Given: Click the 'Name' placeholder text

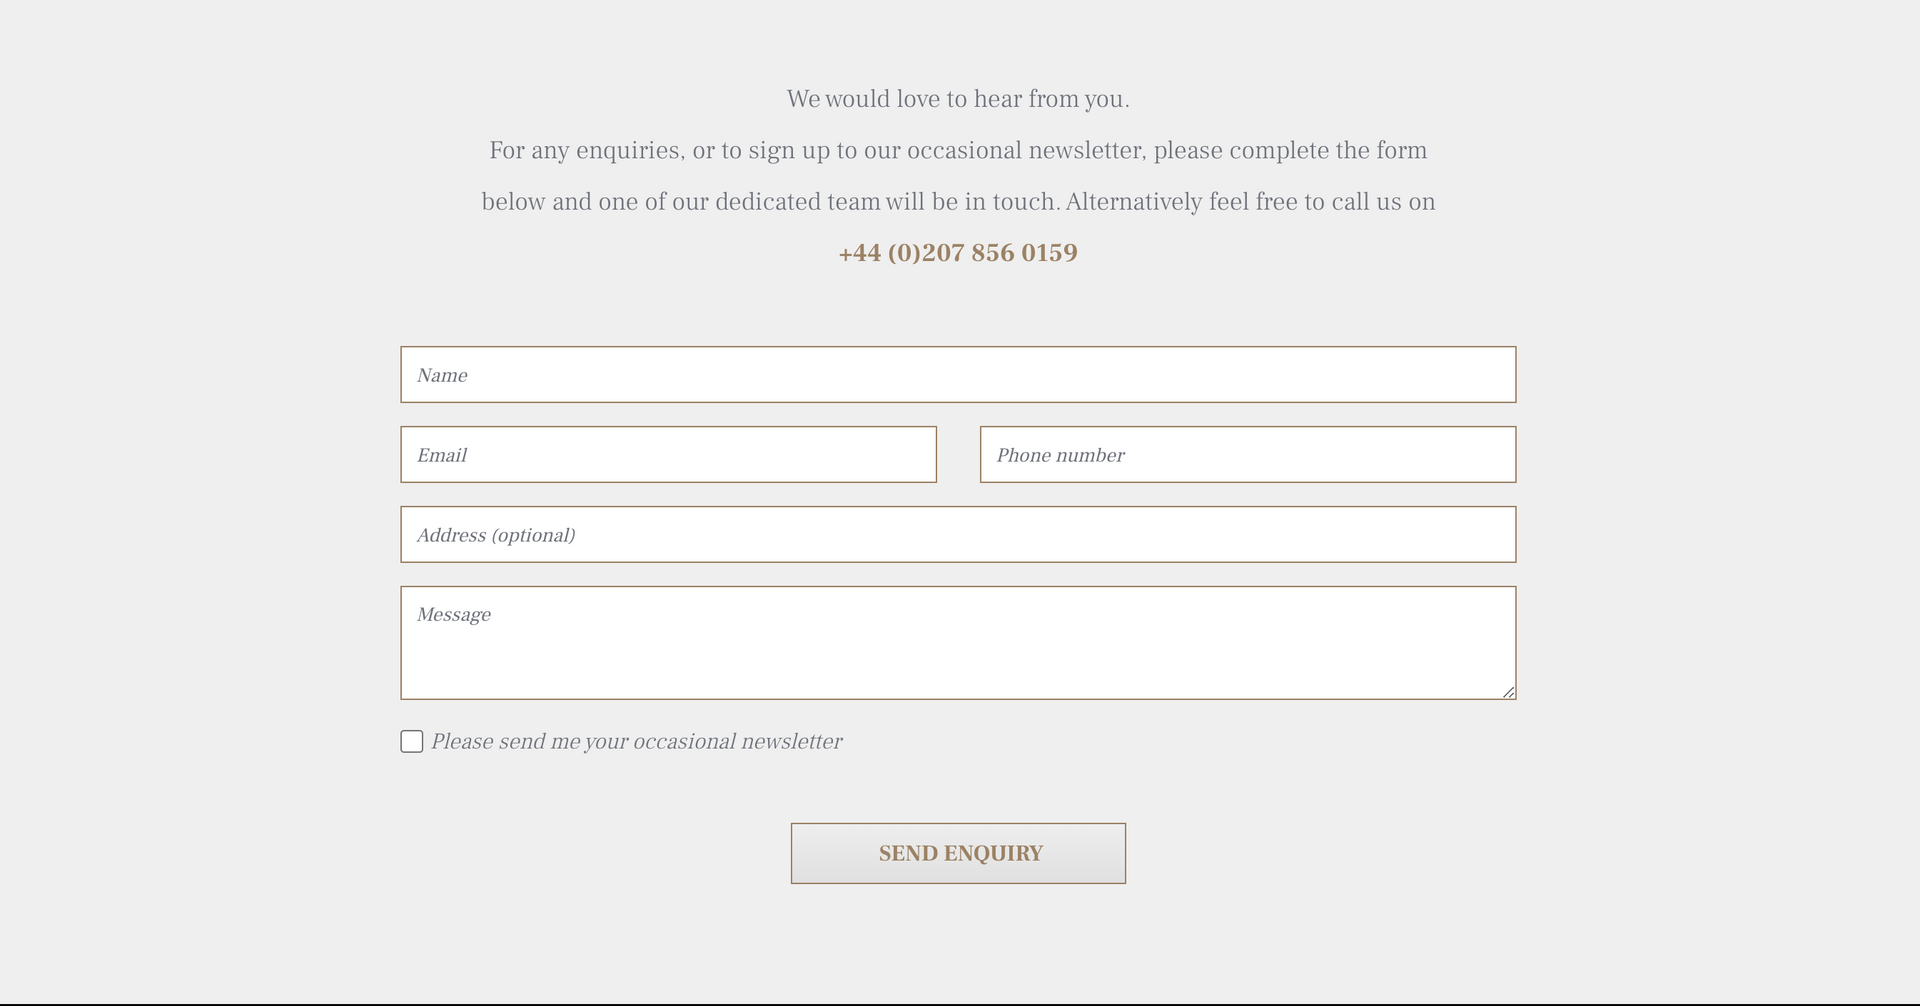Looking at the screenshot, I should (442, 376).
